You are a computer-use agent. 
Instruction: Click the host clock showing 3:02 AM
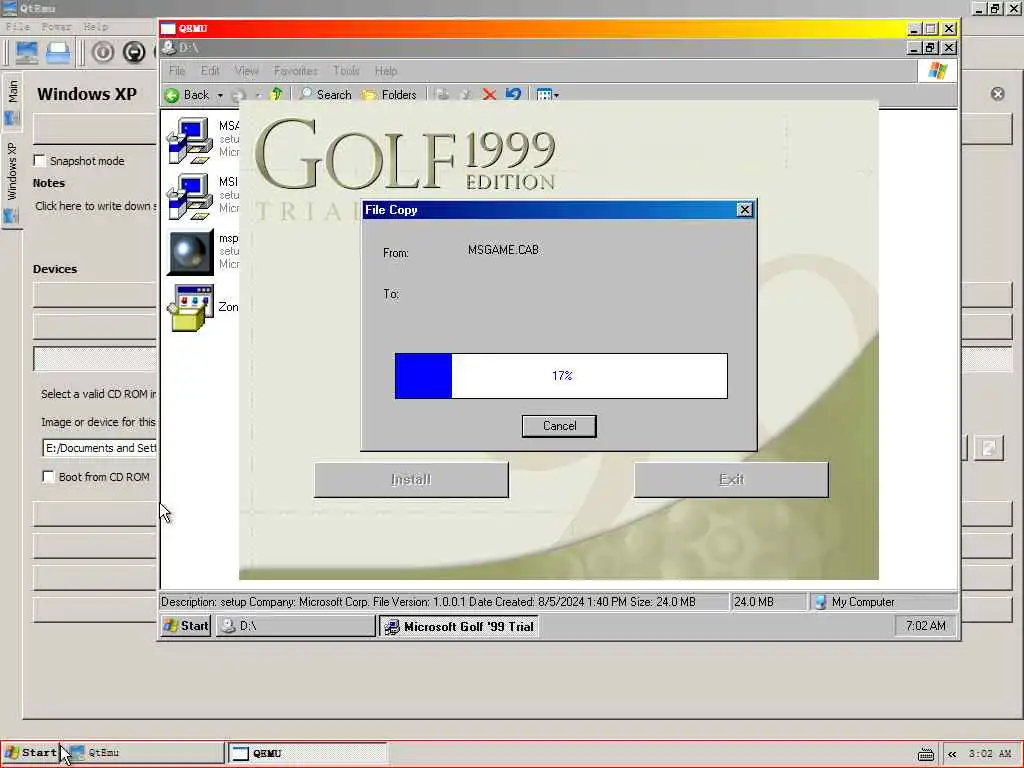click(x=989, y=754)
